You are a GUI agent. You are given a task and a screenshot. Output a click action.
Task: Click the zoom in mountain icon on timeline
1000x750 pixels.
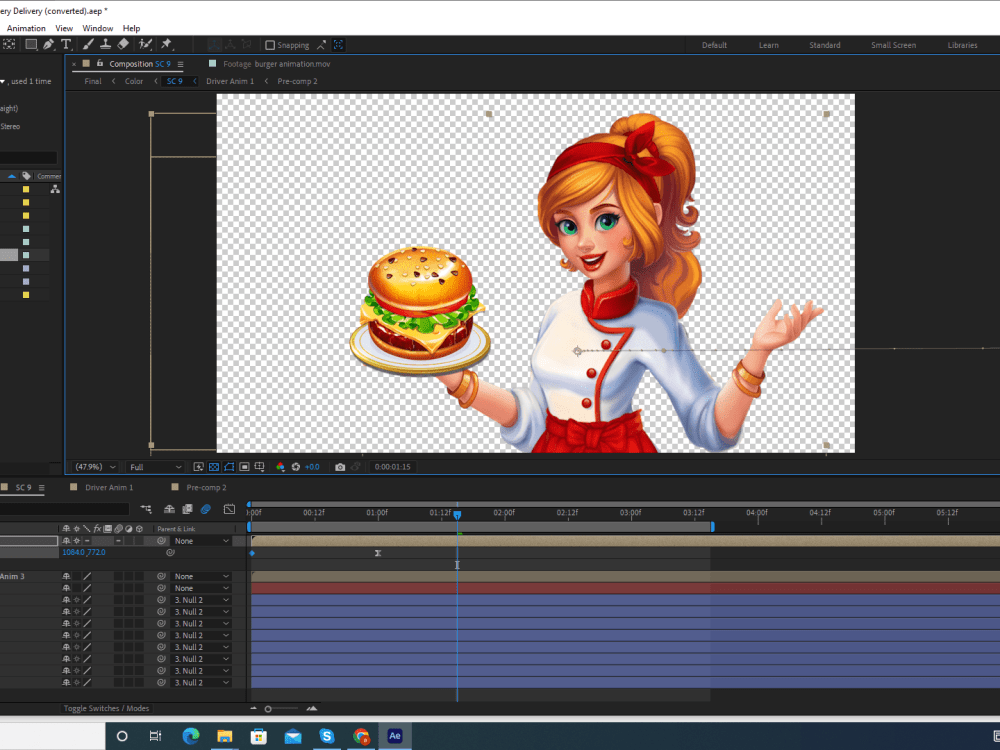tap(311, 709)
